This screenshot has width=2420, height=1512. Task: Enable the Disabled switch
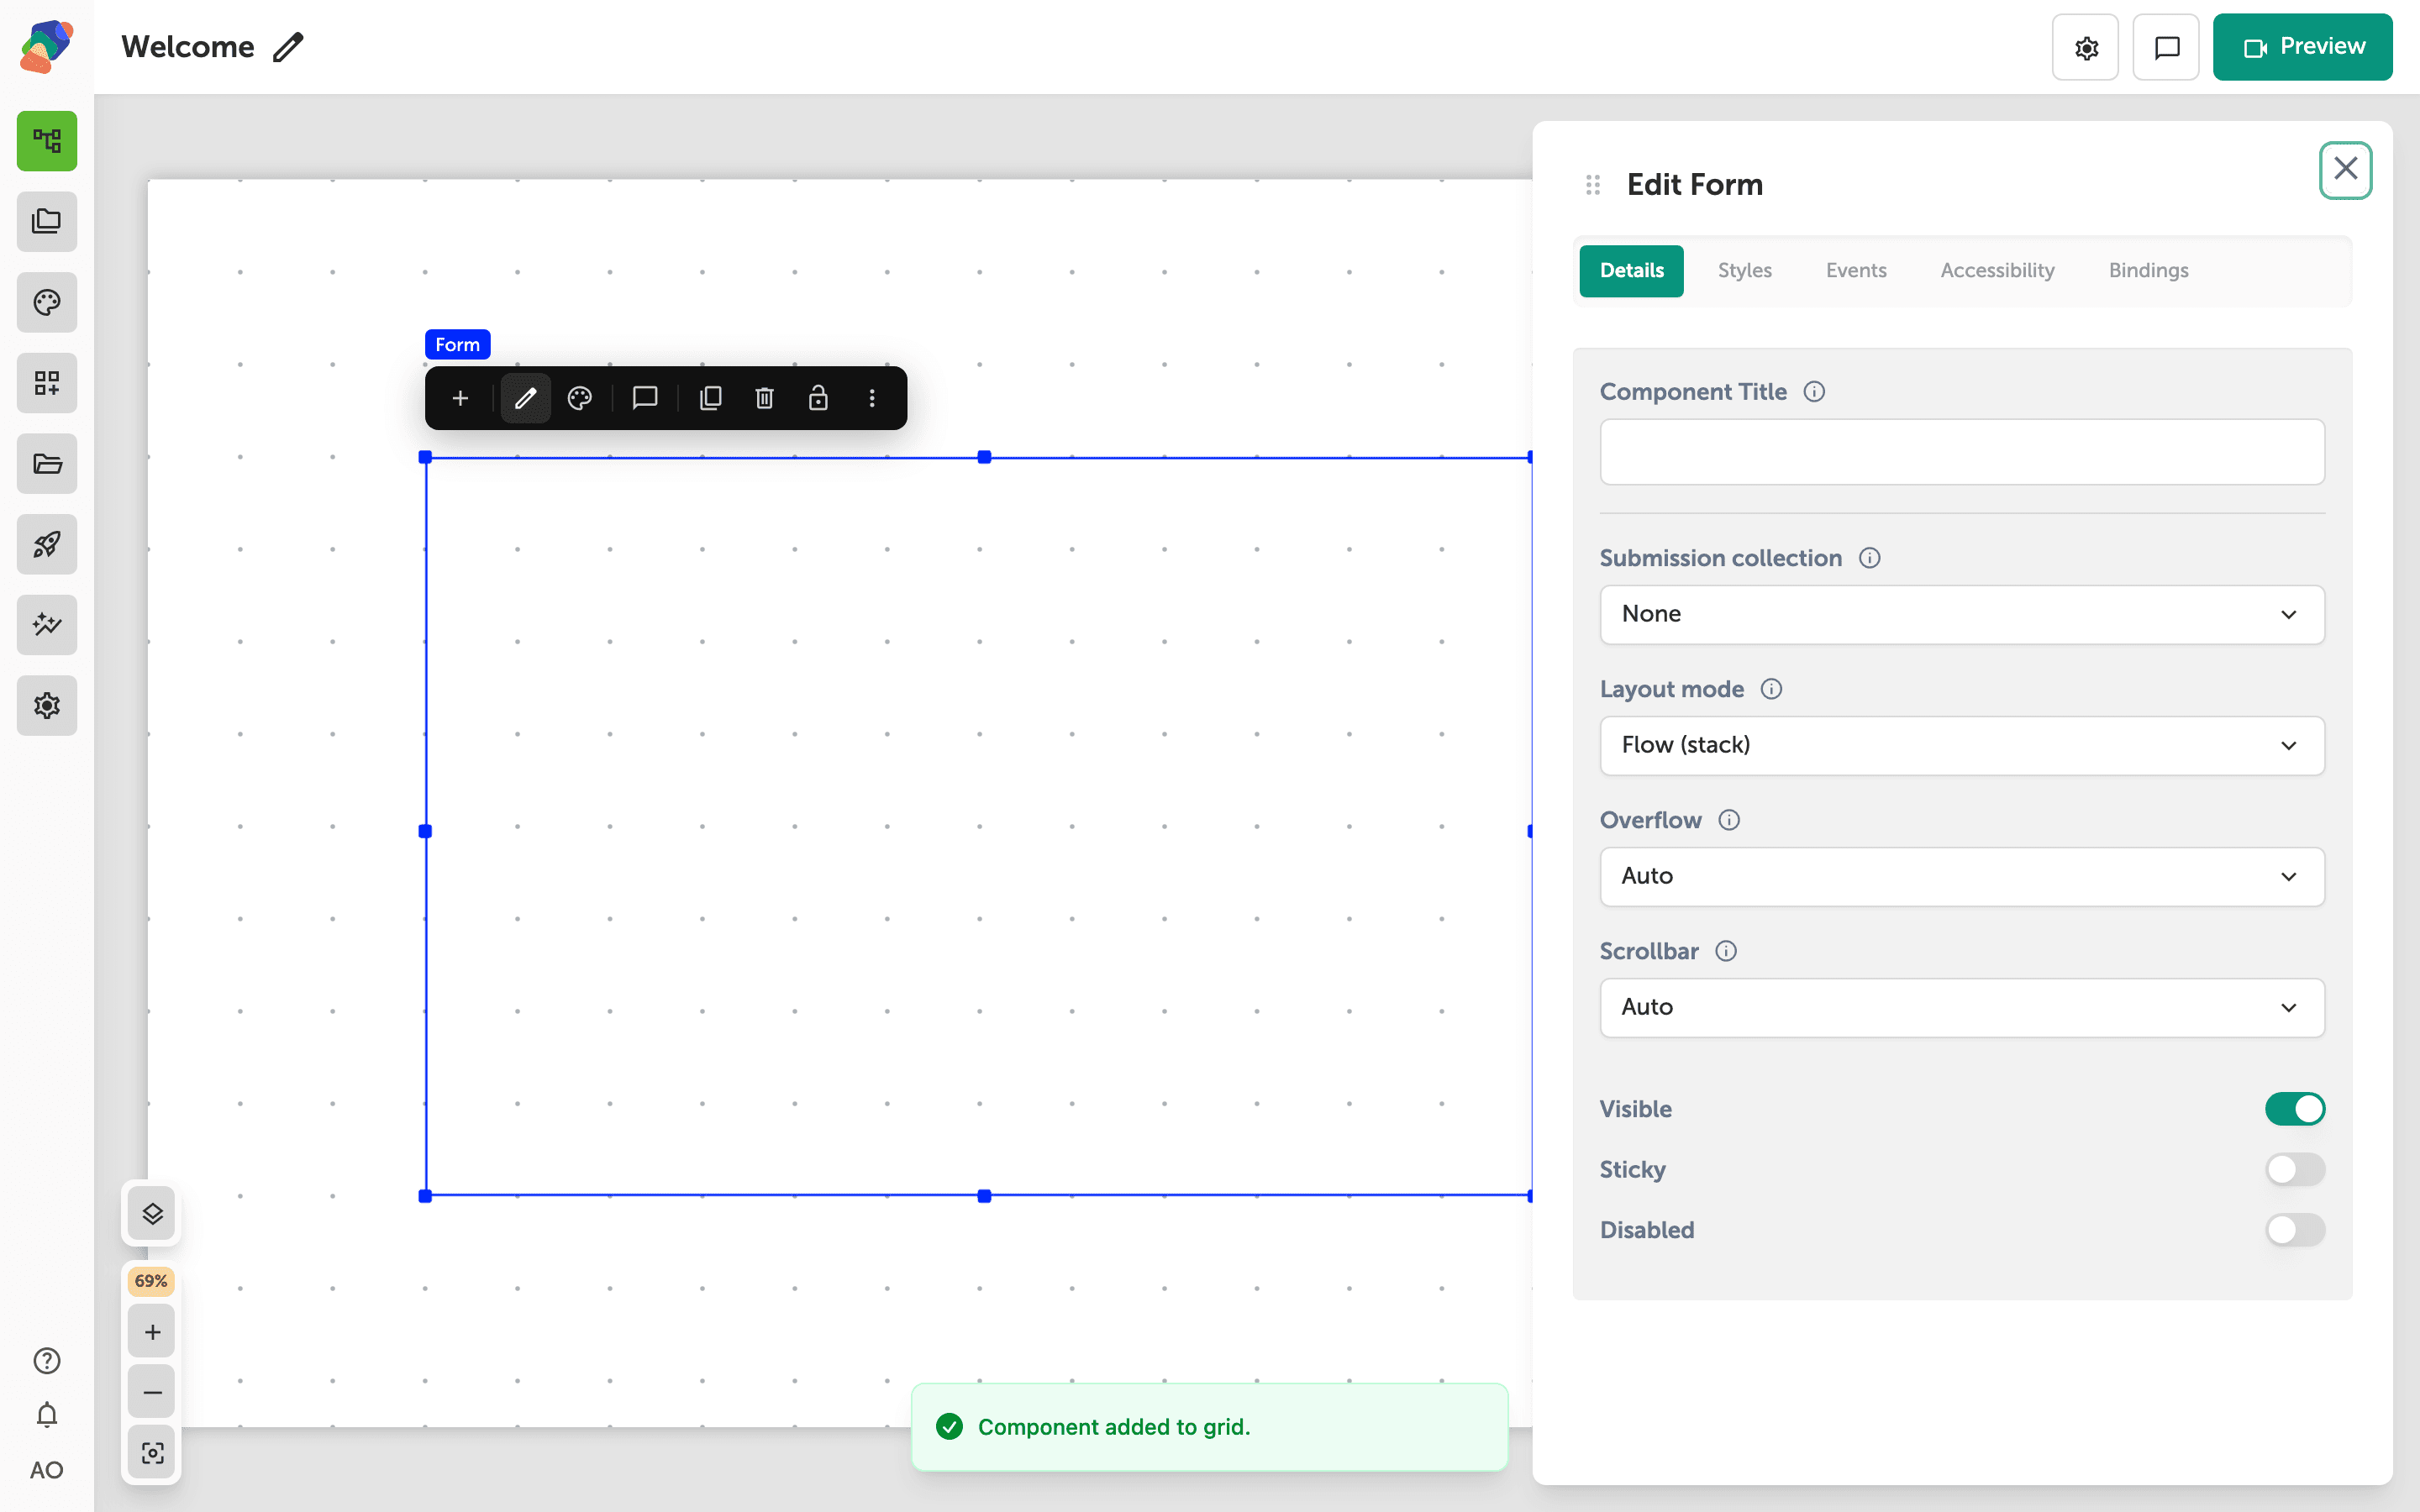point(2295,1230)
